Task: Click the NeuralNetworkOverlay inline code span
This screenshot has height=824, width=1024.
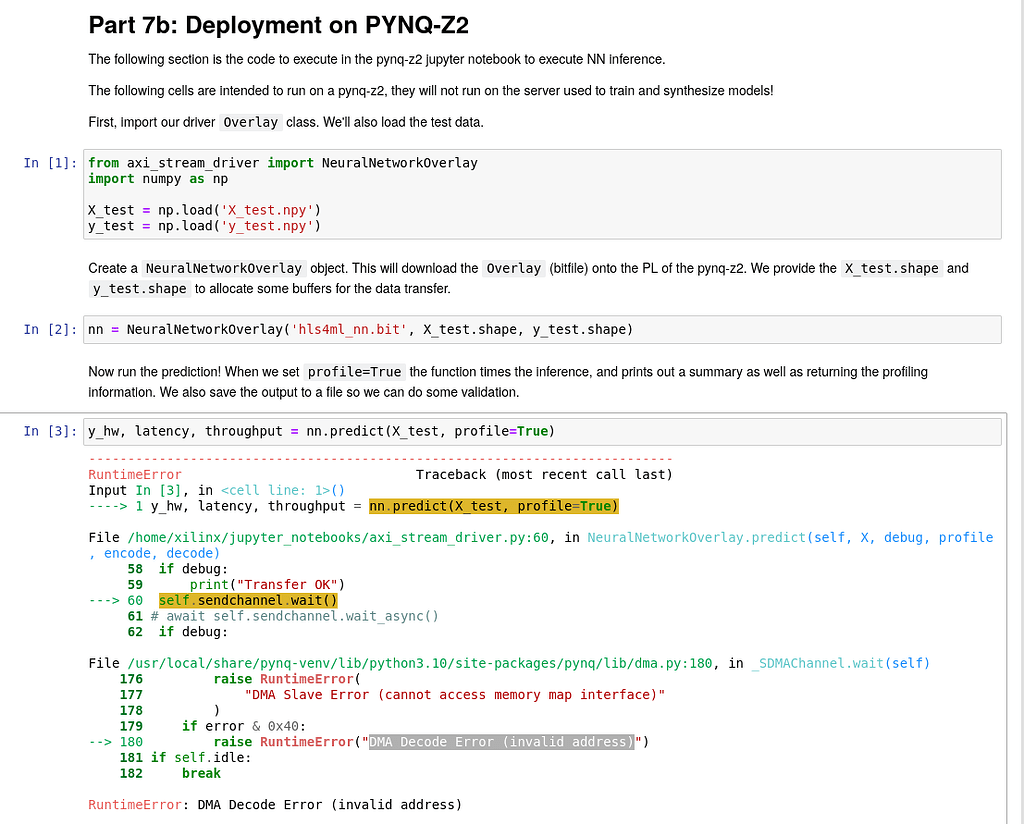Action: 223,268
